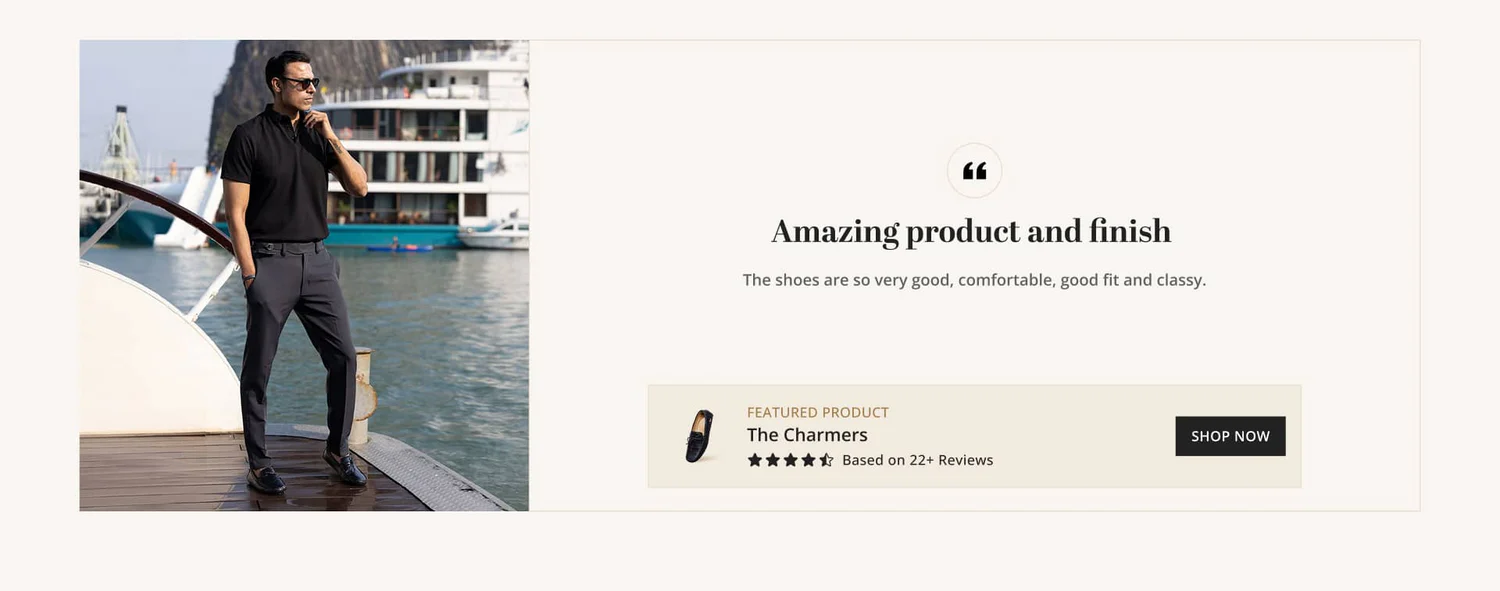The height and width of the screenshot is (591, 1500).
Task: Open The Charmers product name link
Action: 807,435
